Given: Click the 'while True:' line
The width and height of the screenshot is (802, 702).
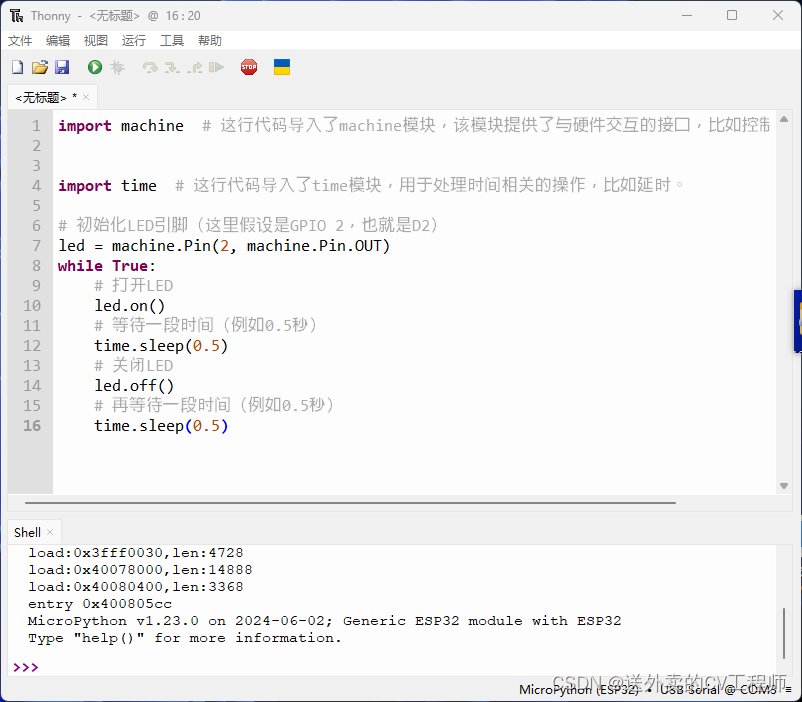Looking at the screenshot, I should coord(106,266).
